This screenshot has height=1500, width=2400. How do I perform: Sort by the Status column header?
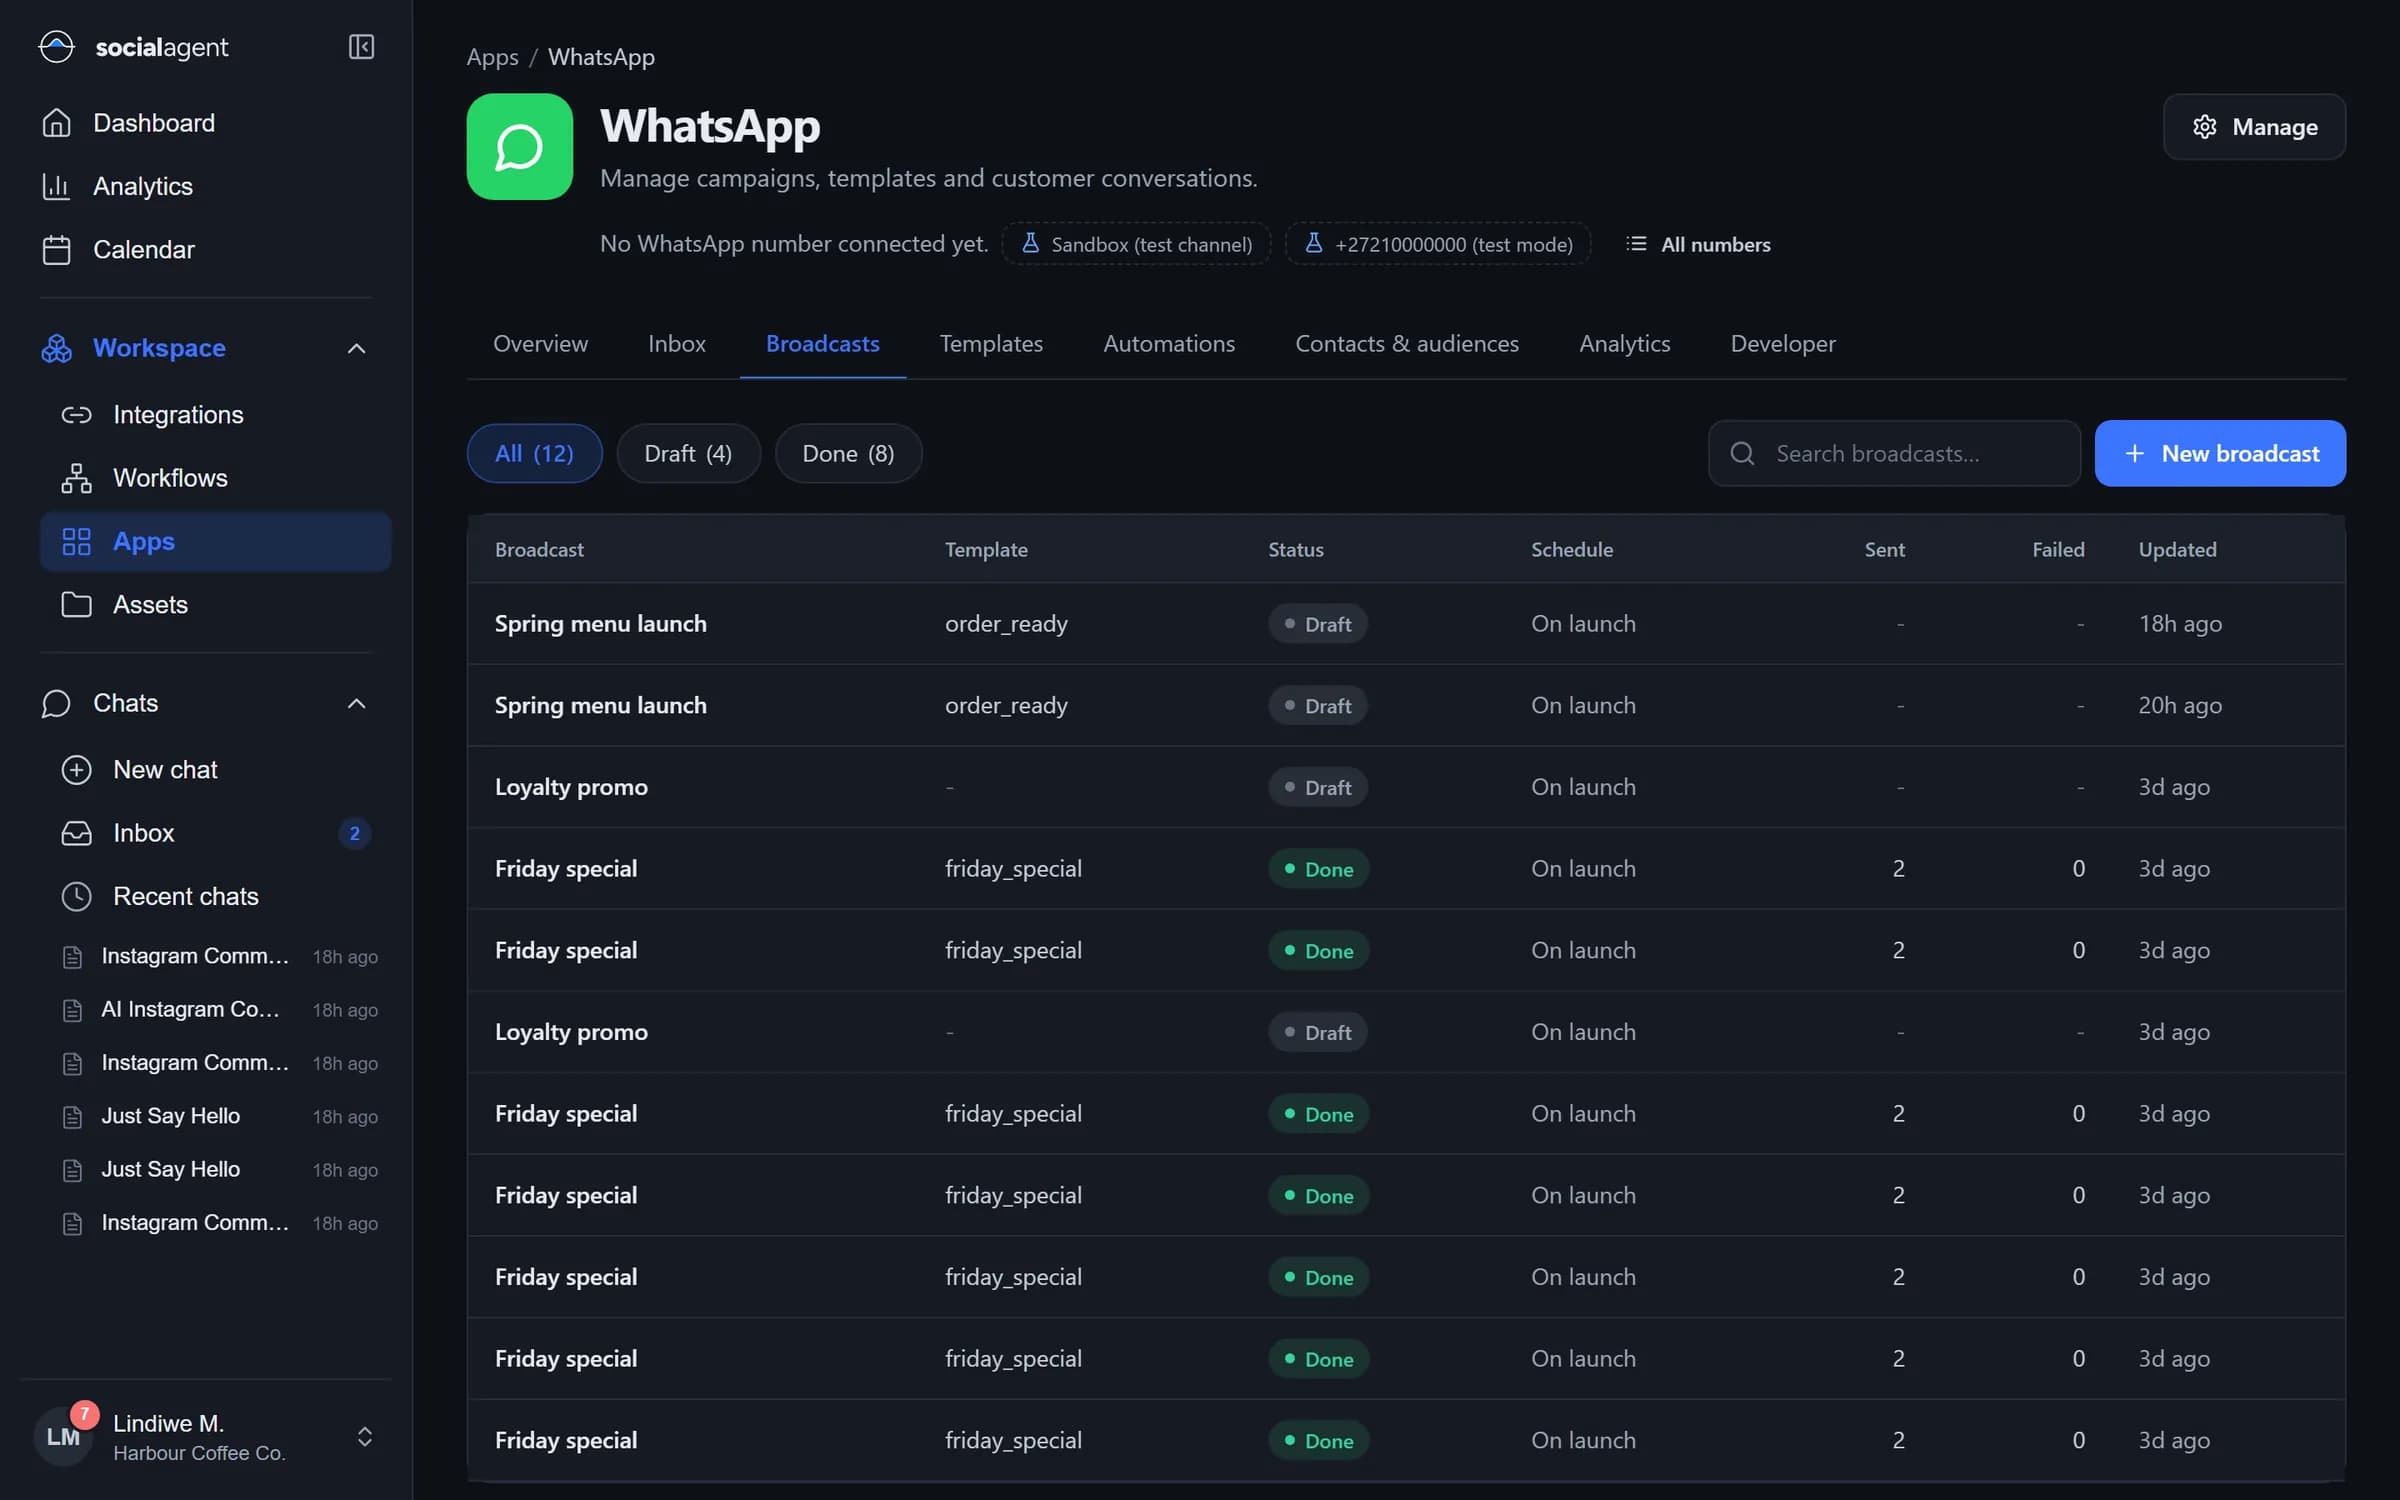pos(1296,549)
